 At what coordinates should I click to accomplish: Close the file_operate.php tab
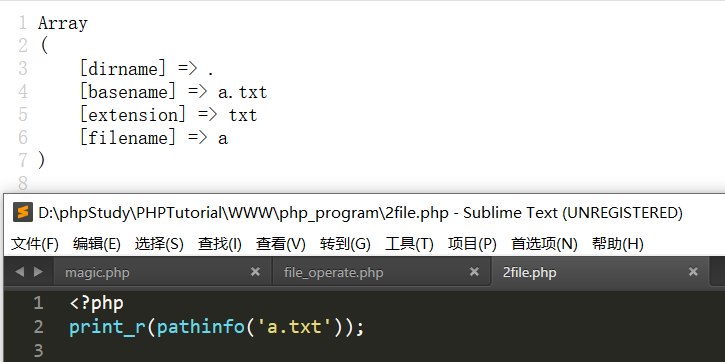474,272
